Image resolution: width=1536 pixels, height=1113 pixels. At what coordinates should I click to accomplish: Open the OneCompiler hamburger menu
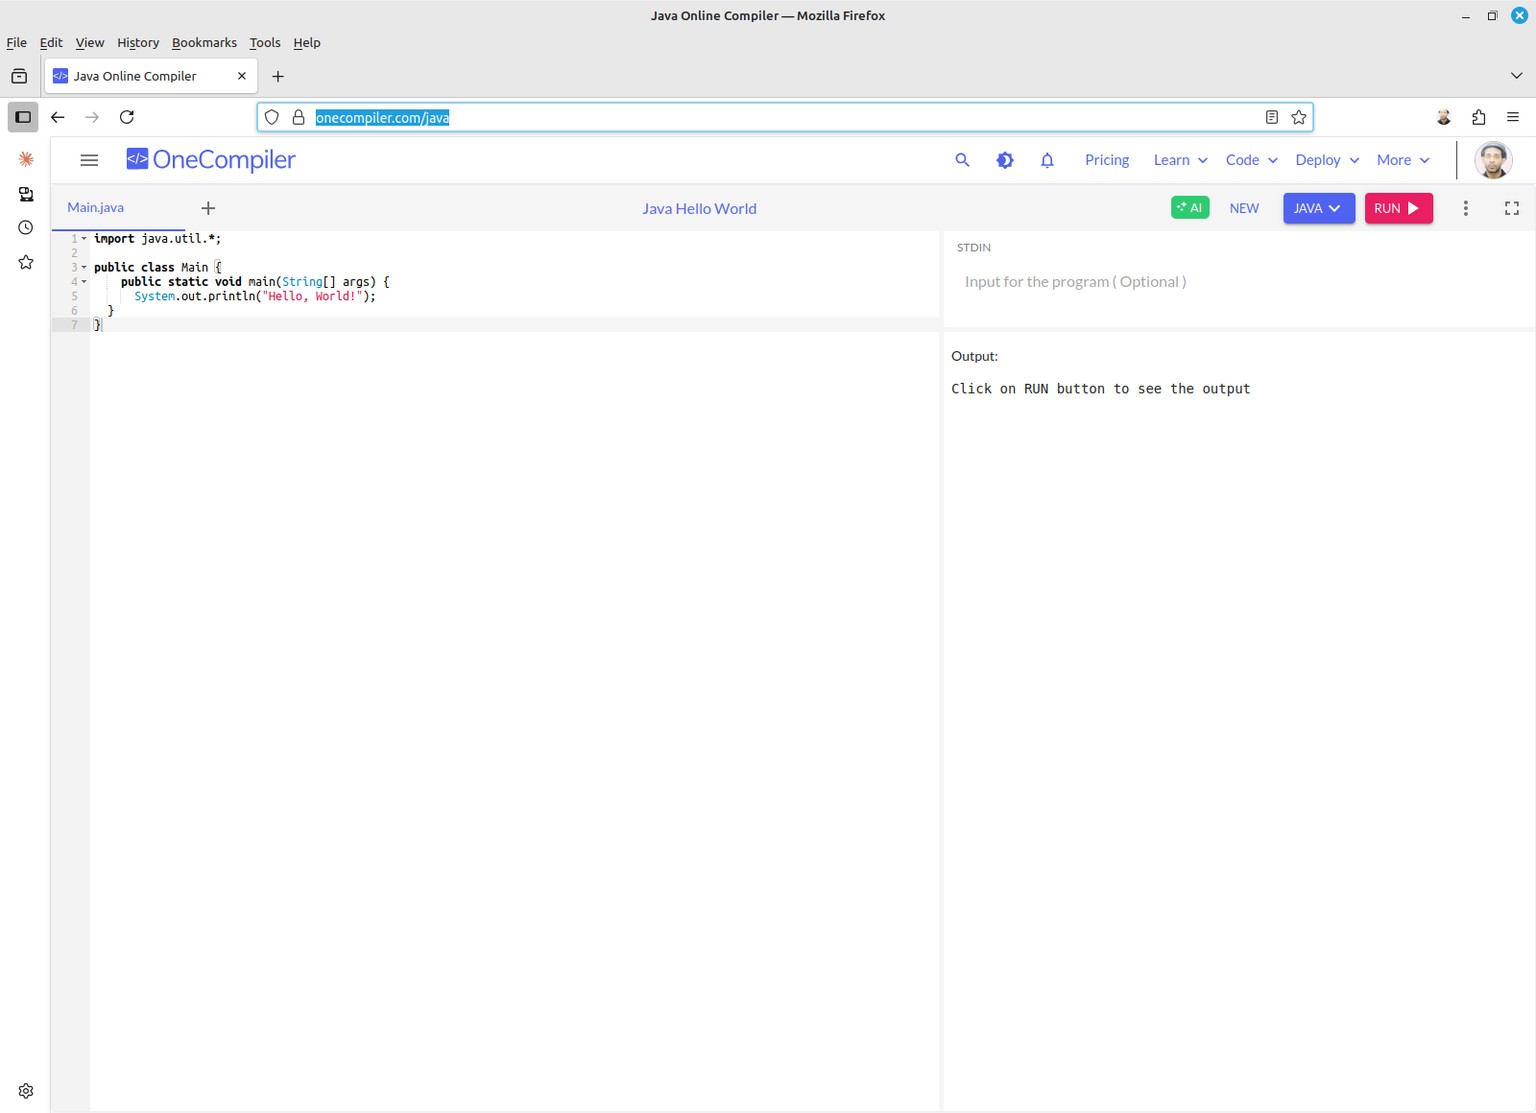click(x=89, y=160)
